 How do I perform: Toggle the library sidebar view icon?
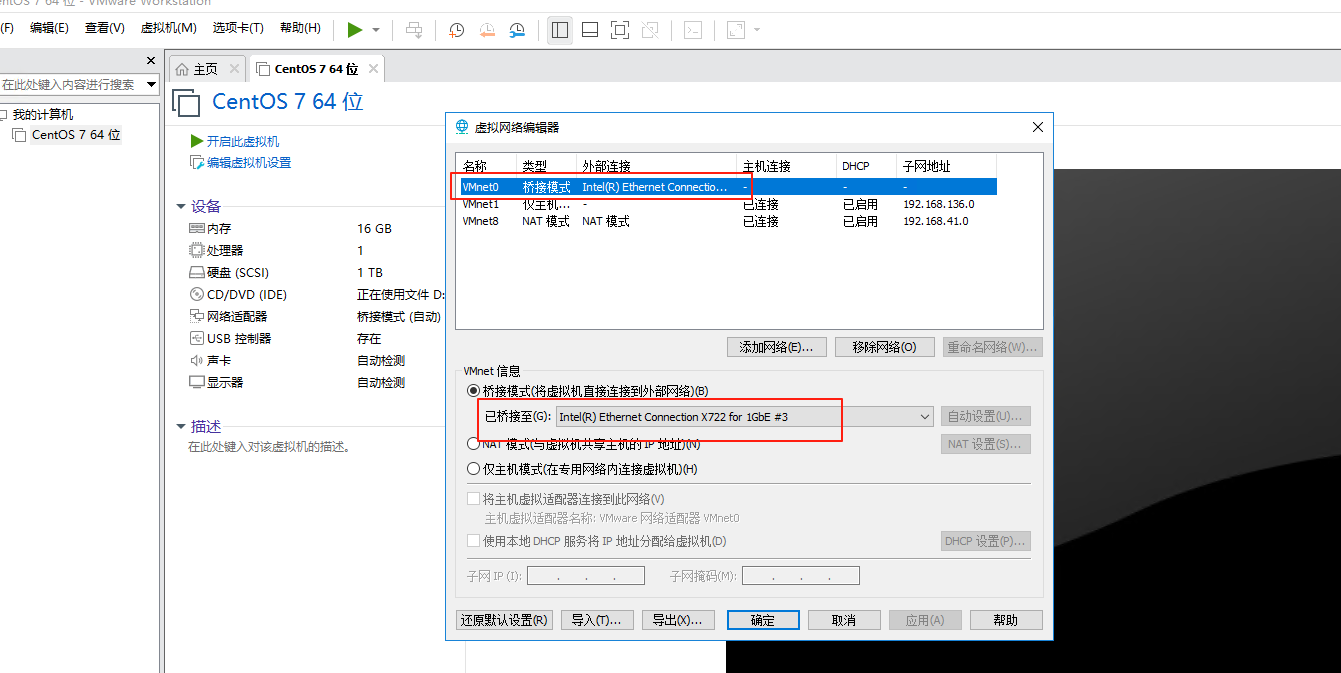coord(560,30)
